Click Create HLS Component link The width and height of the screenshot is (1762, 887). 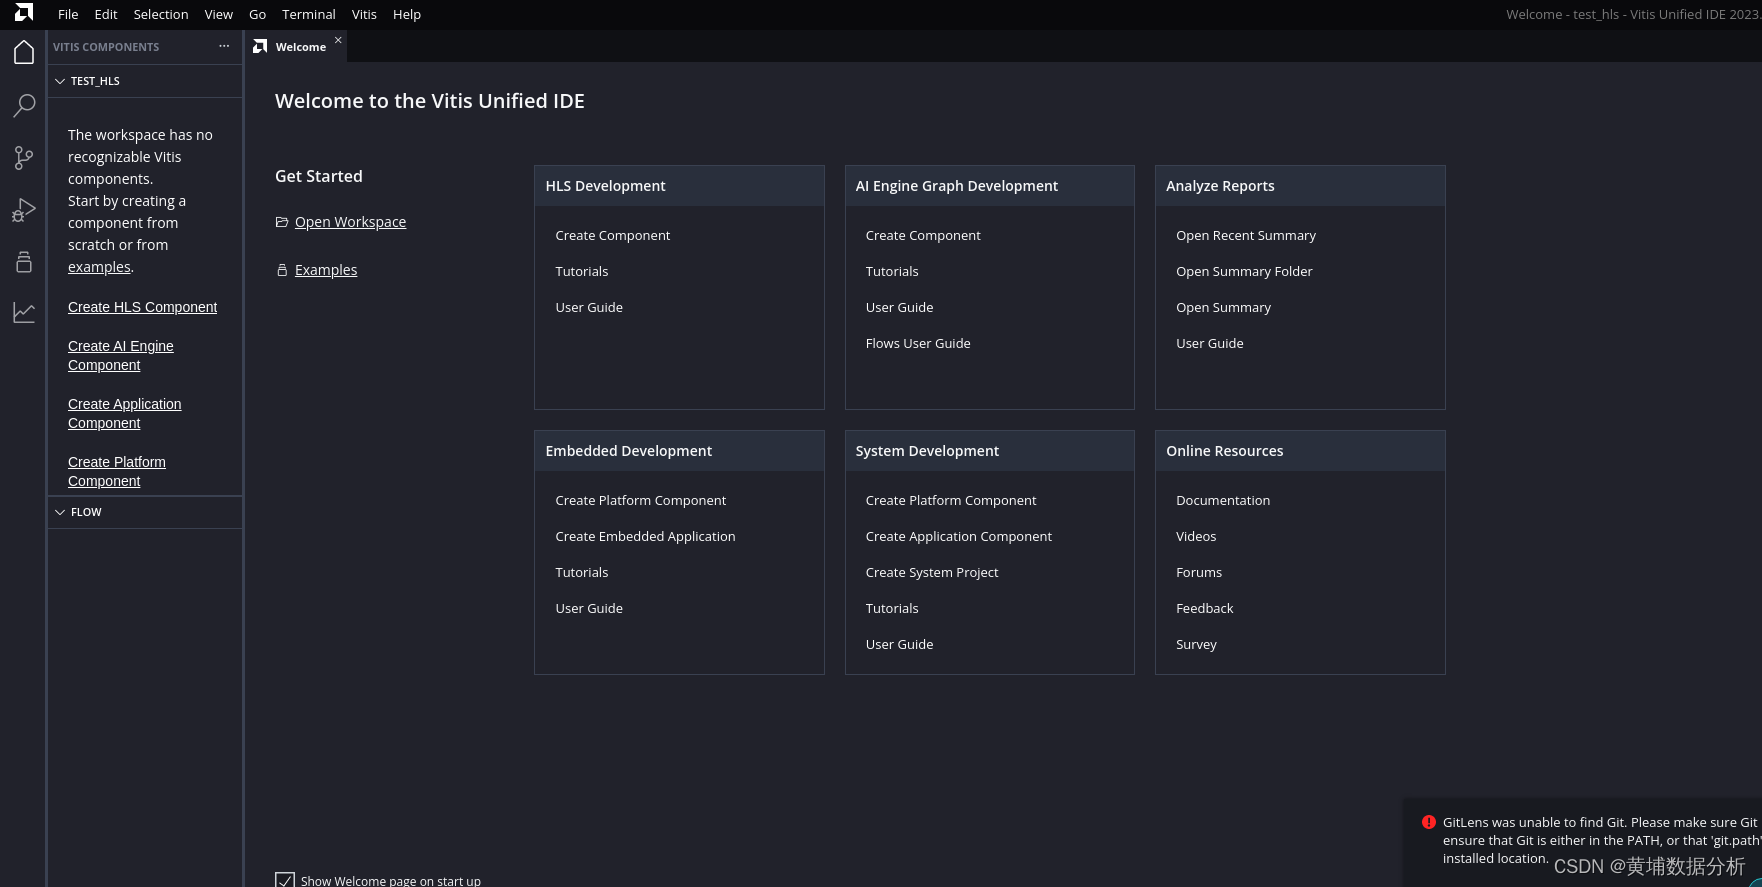point(142,307)
